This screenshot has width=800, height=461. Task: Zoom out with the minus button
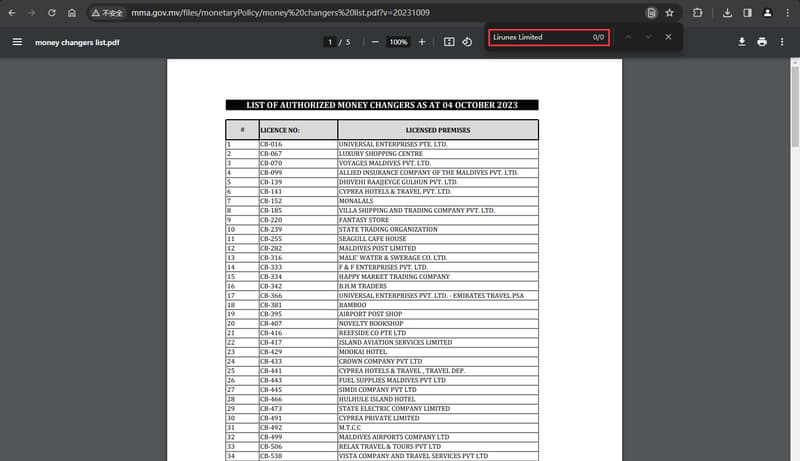tap(375, 42)
